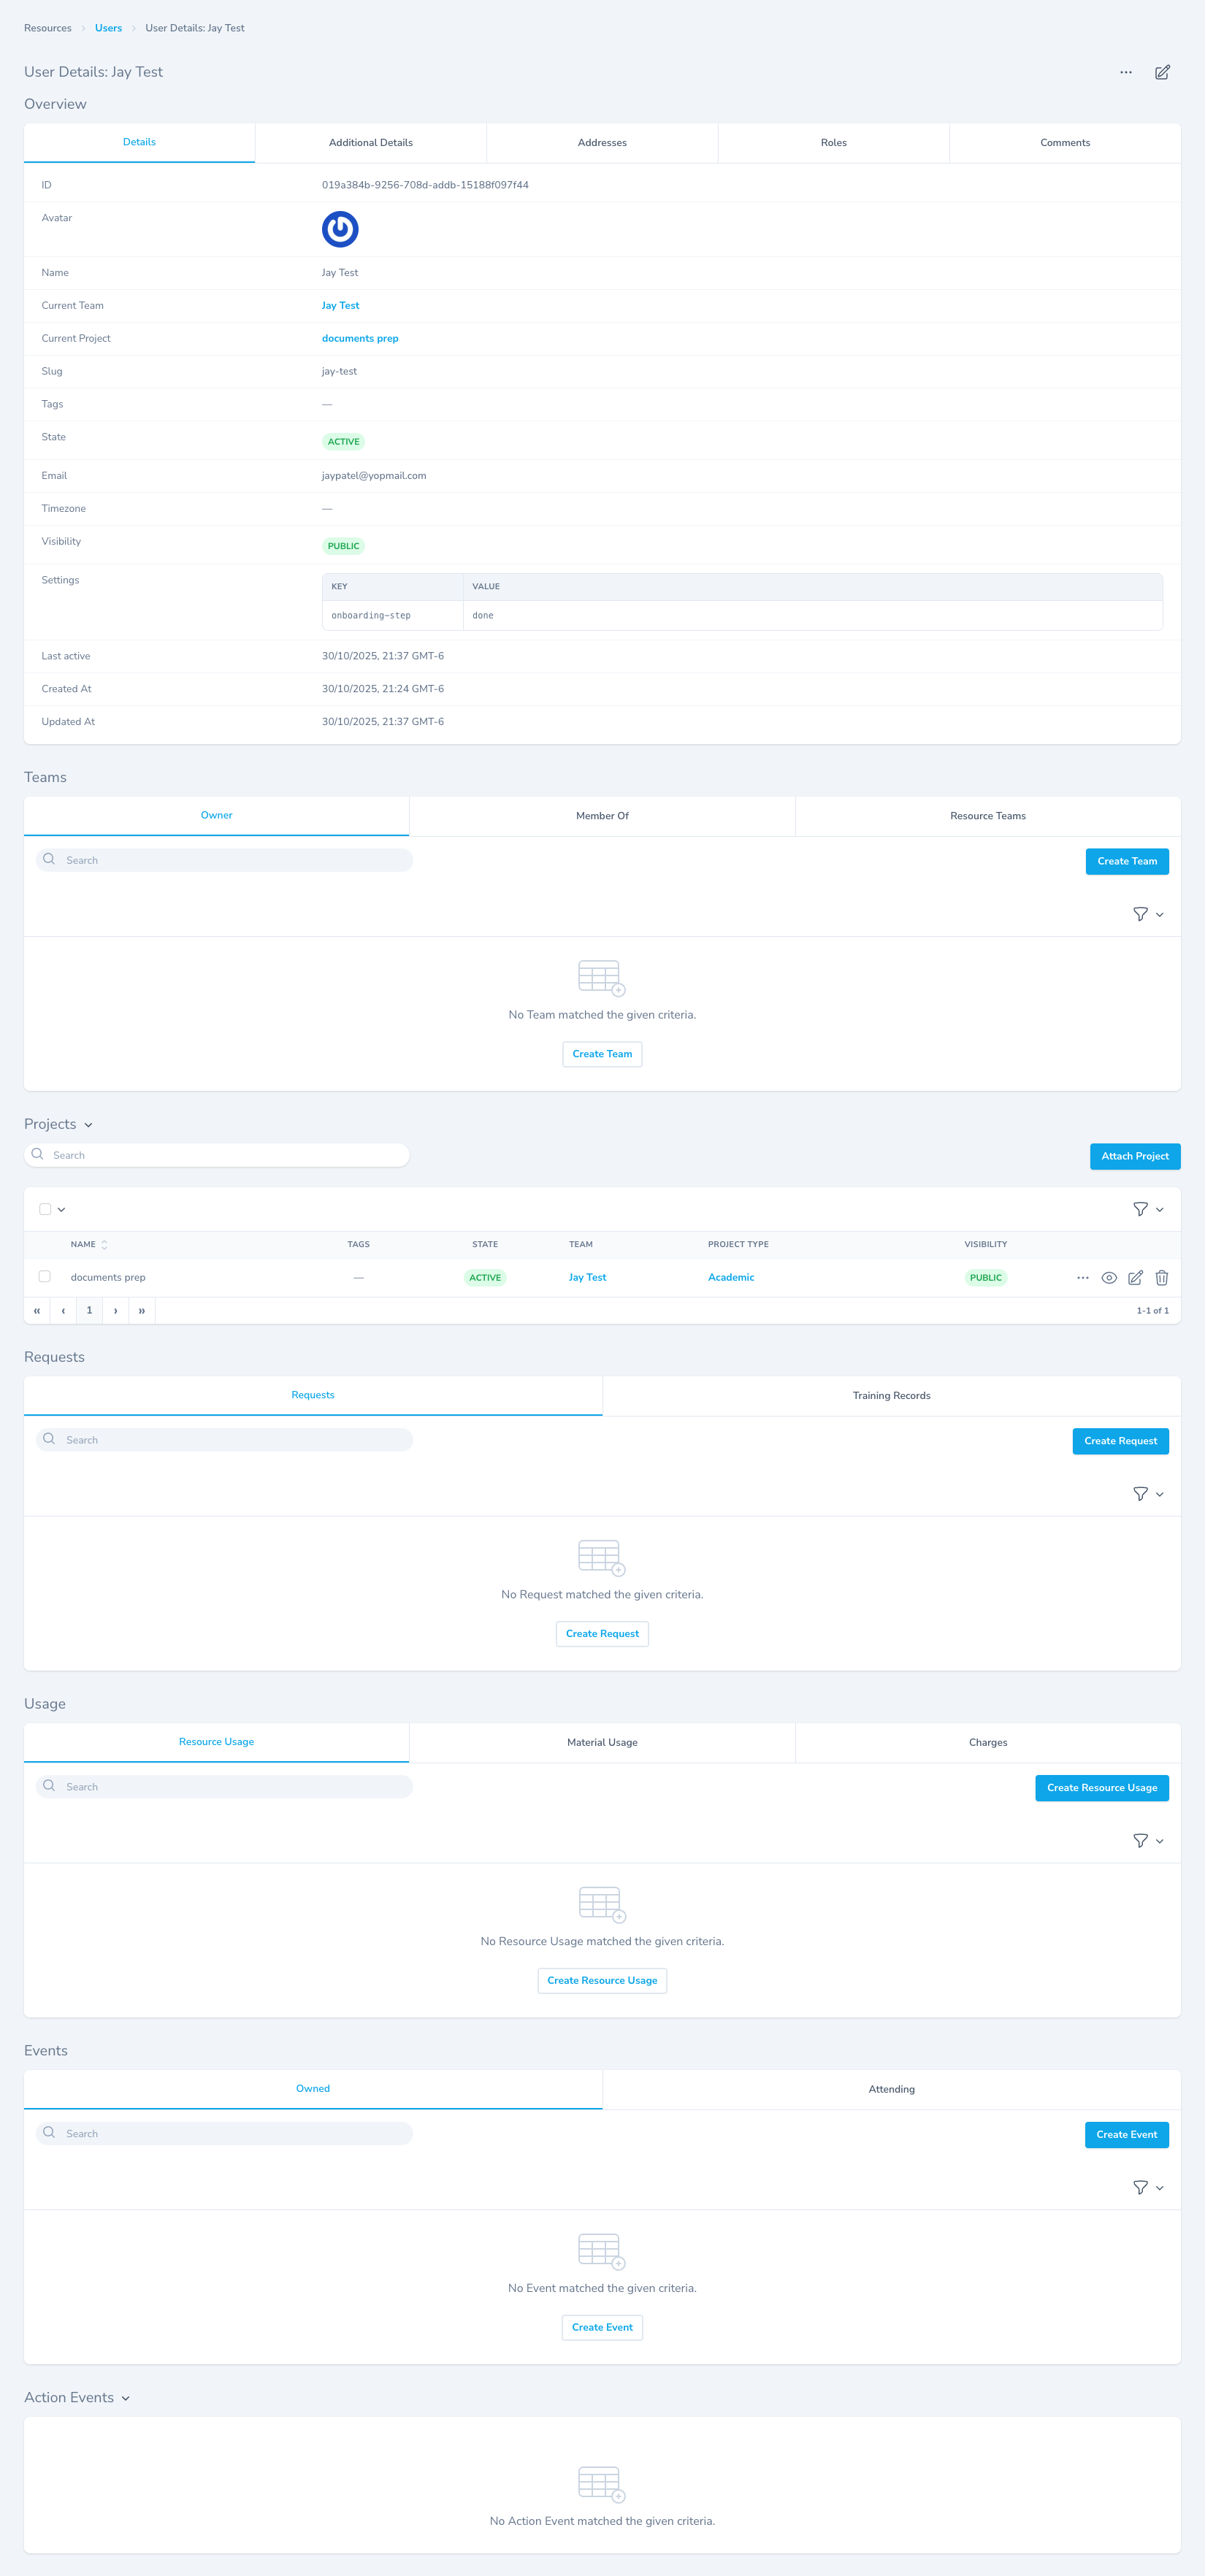Screen dimensions: 1205x2576
Task: Open the filter funnel in Resource Usage section
Action: [1140, 1840]
